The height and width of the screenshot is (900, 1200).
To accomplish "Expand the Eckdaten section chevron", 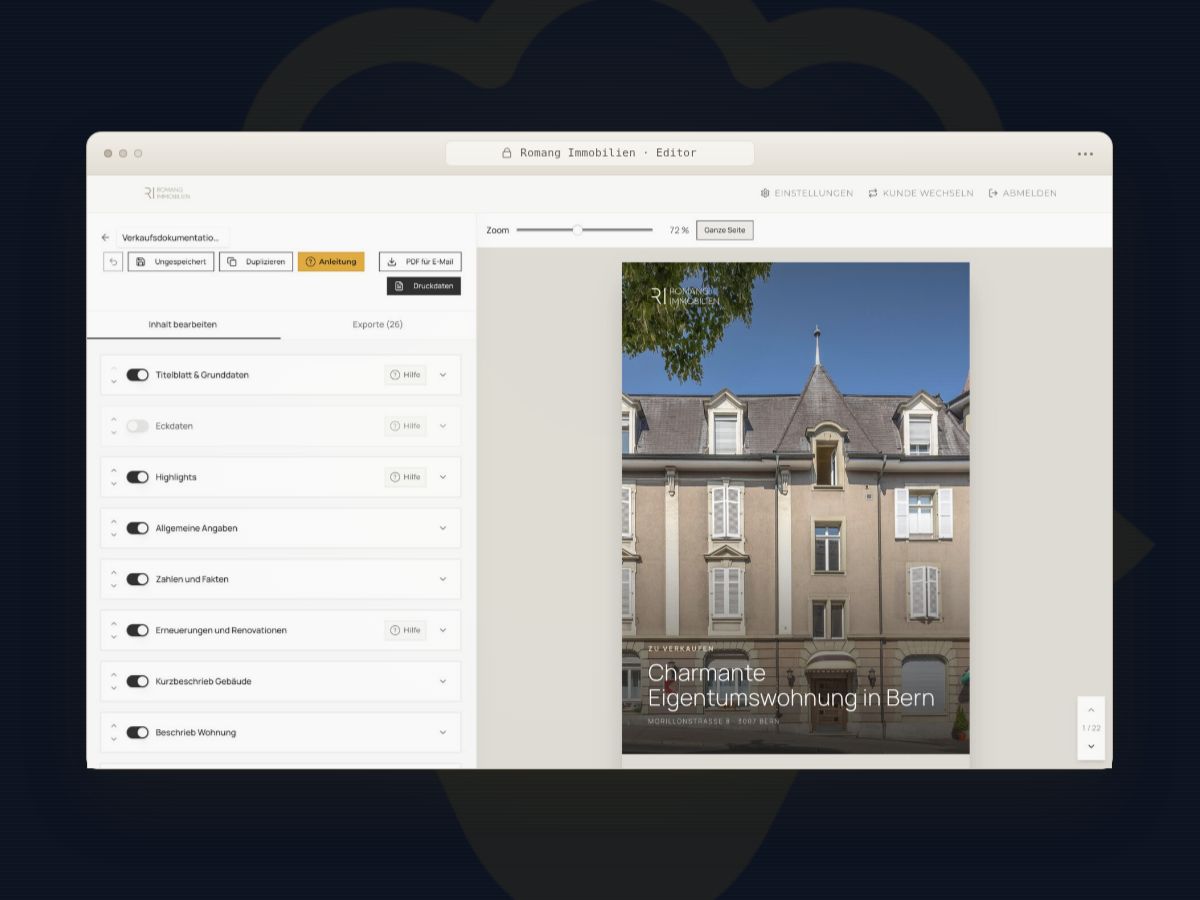I will (x=443, y=426).
